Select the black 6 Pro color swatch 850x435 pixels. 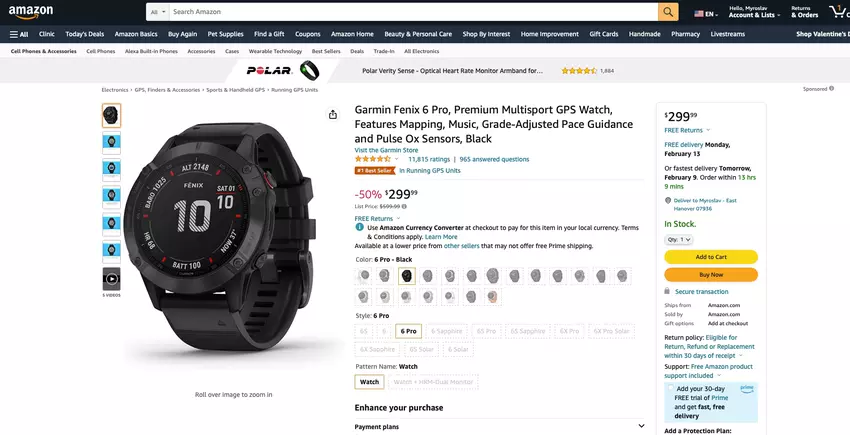406,276
